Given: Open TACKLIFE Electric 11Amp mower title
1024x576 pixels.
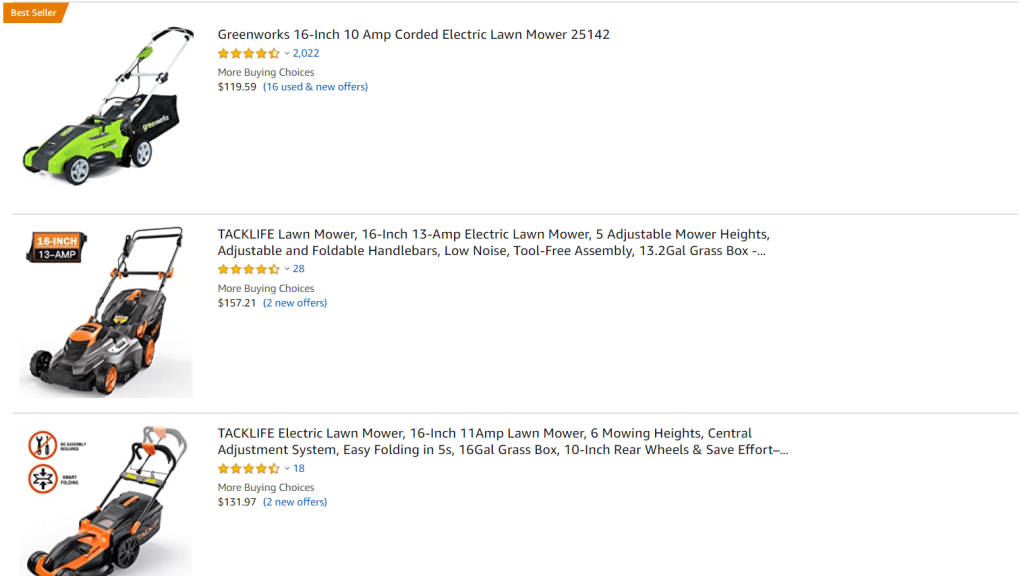Looking at the screenshot, I should pyautogui.click(x=502, y=441).
